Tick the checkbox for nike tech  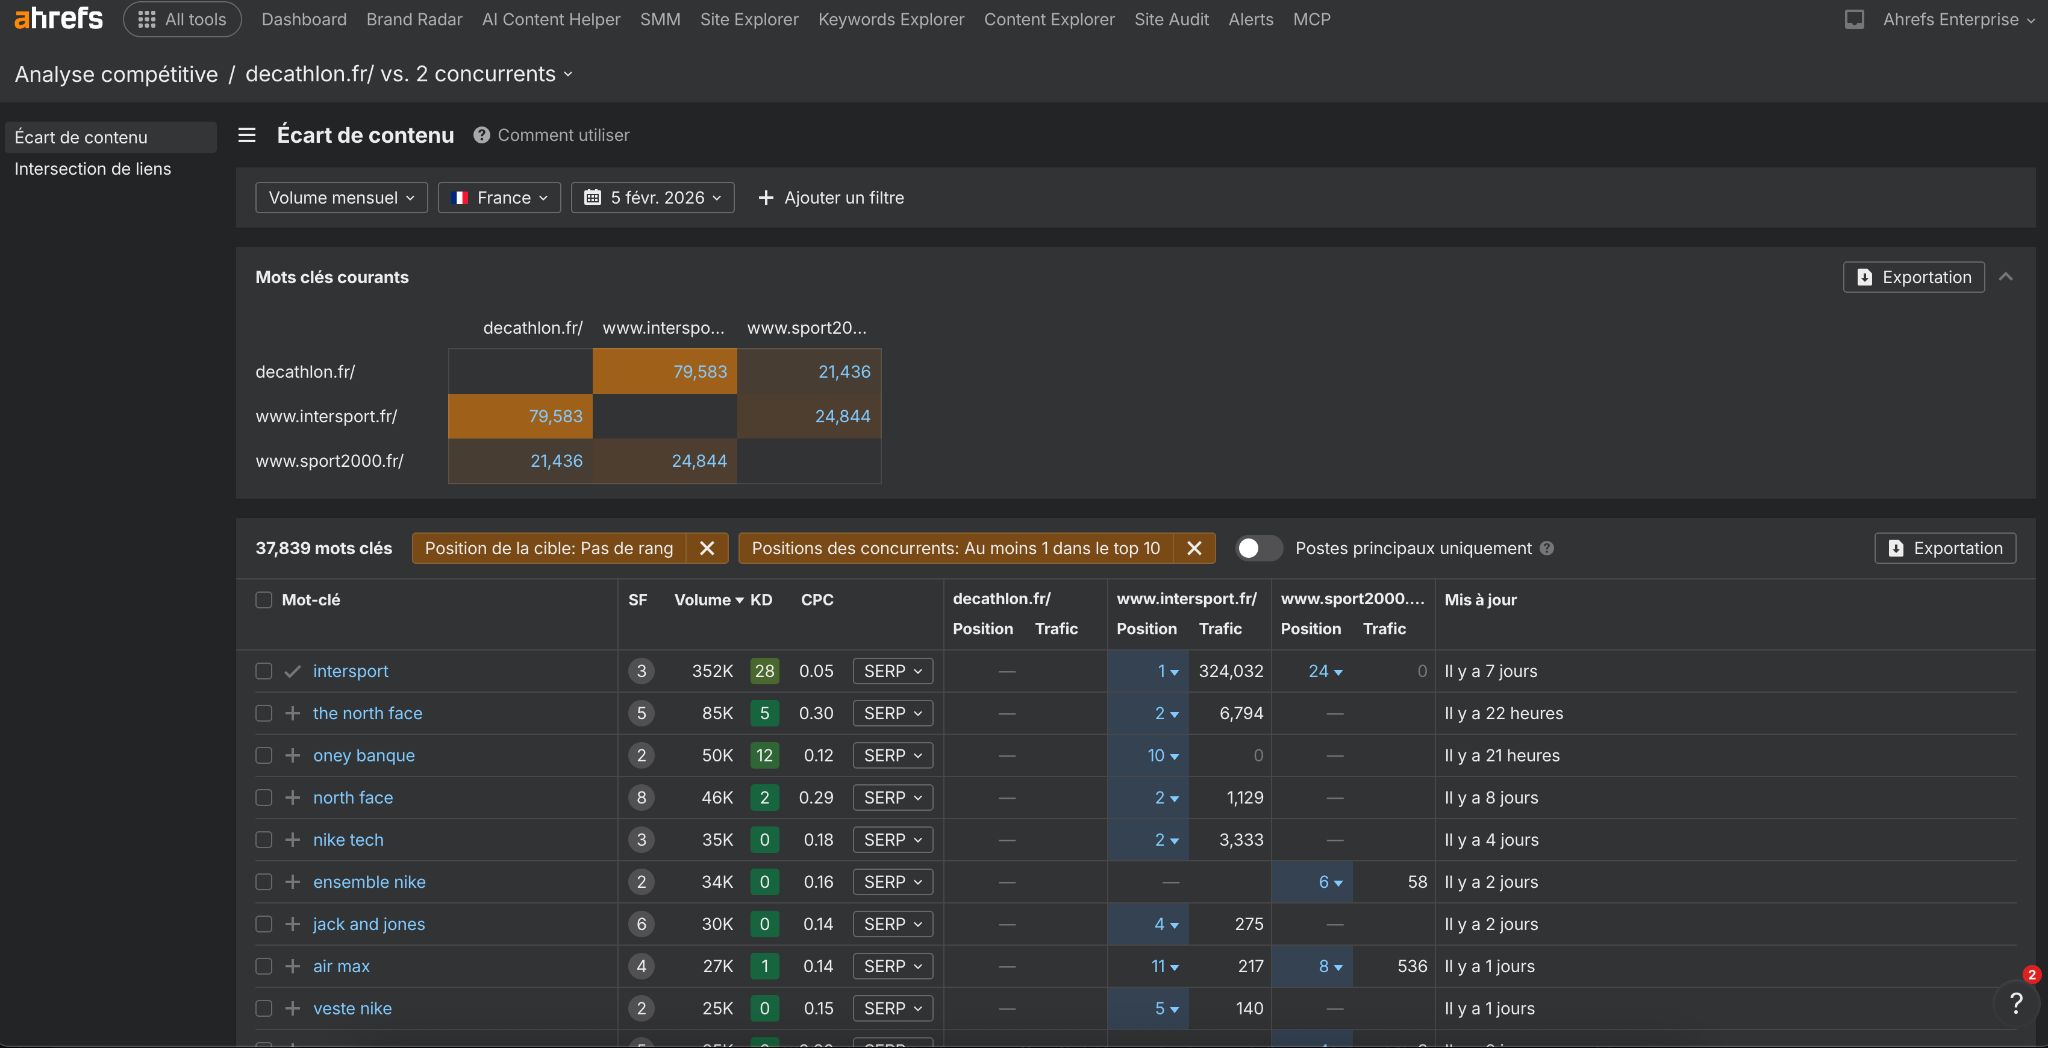pyautogui.click(x=264, y=840)
